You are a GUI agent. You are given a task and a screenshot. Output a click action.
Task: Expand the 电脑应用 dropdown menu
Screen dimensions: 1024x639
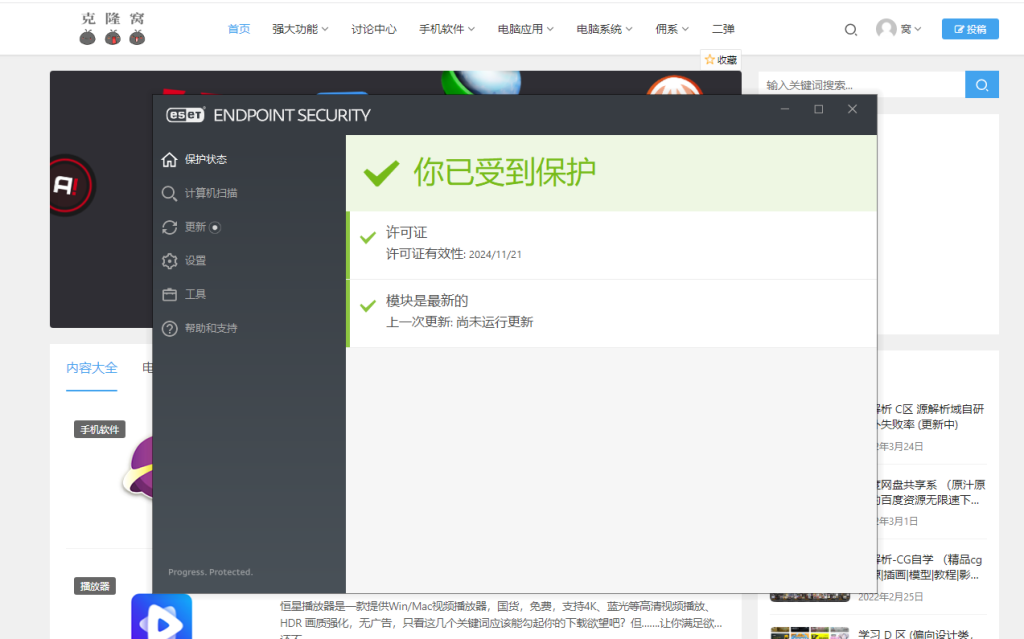click(x=525, y=29)
